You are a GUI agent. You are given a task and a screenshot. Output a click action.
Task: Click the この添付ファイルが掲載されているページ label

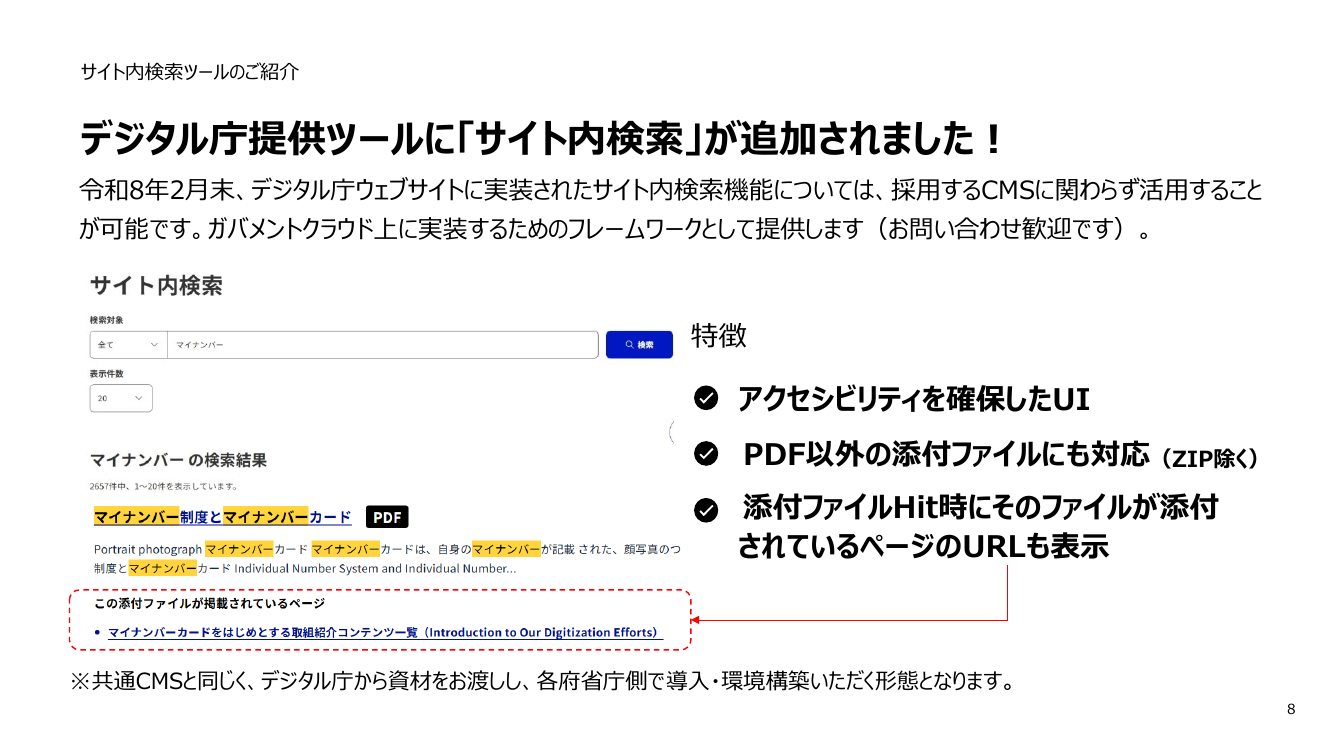tap(209, 604)
